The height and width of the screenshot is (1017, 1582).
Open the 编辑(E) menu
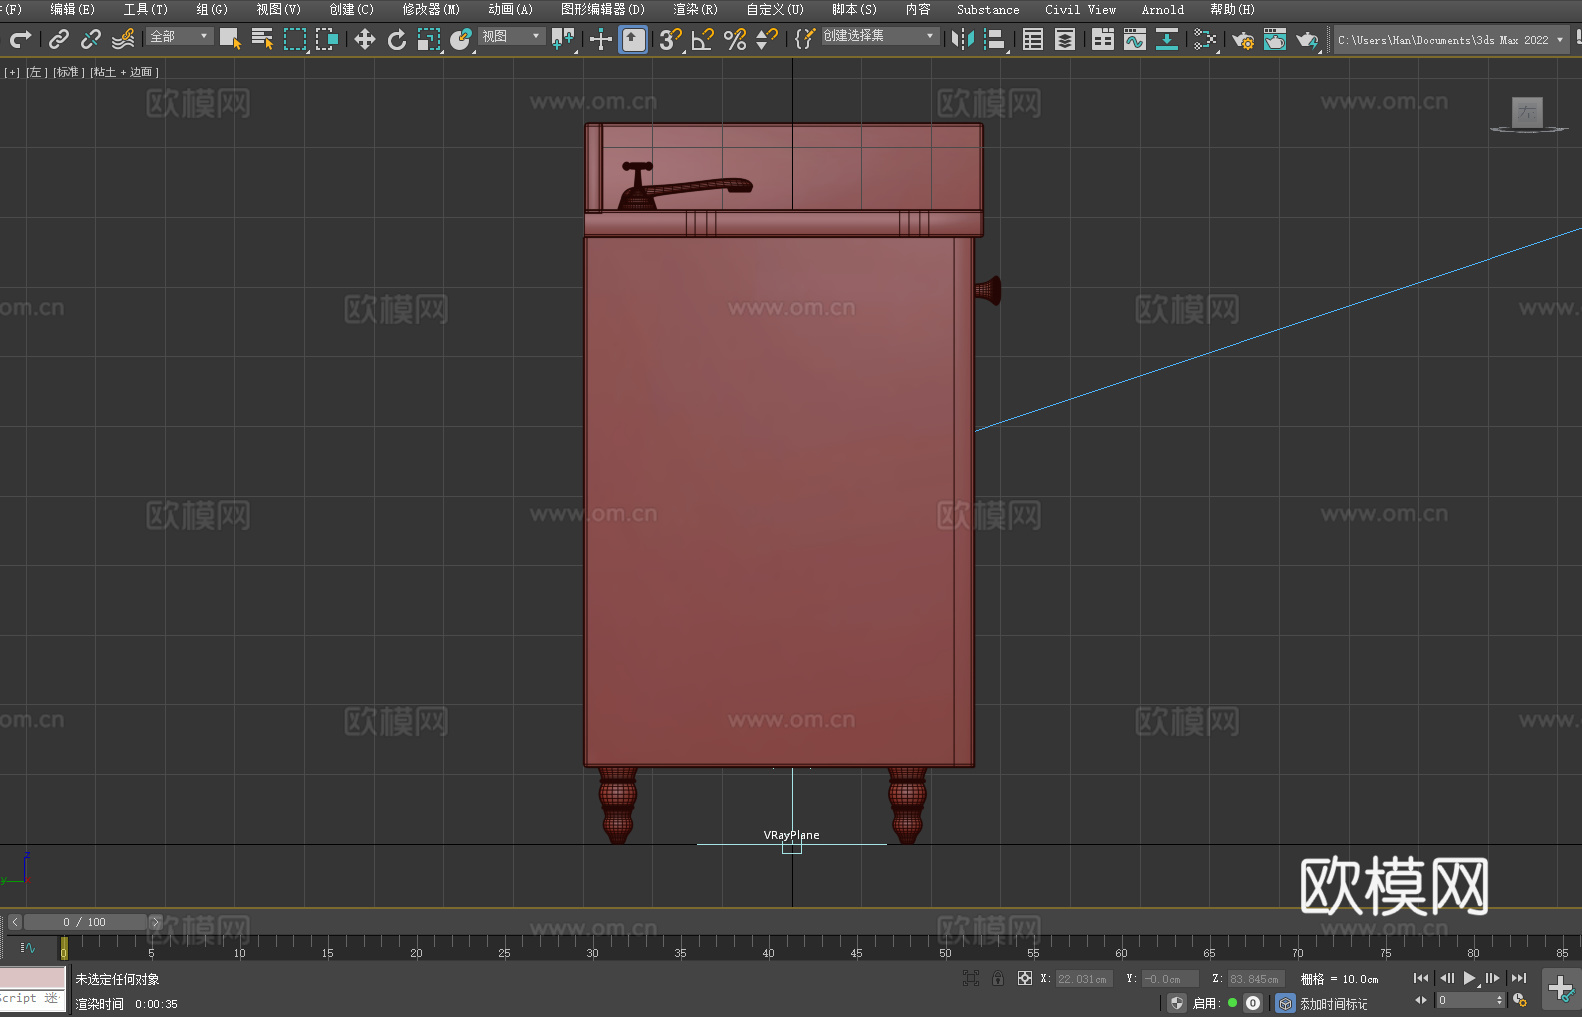coord(72,9)
